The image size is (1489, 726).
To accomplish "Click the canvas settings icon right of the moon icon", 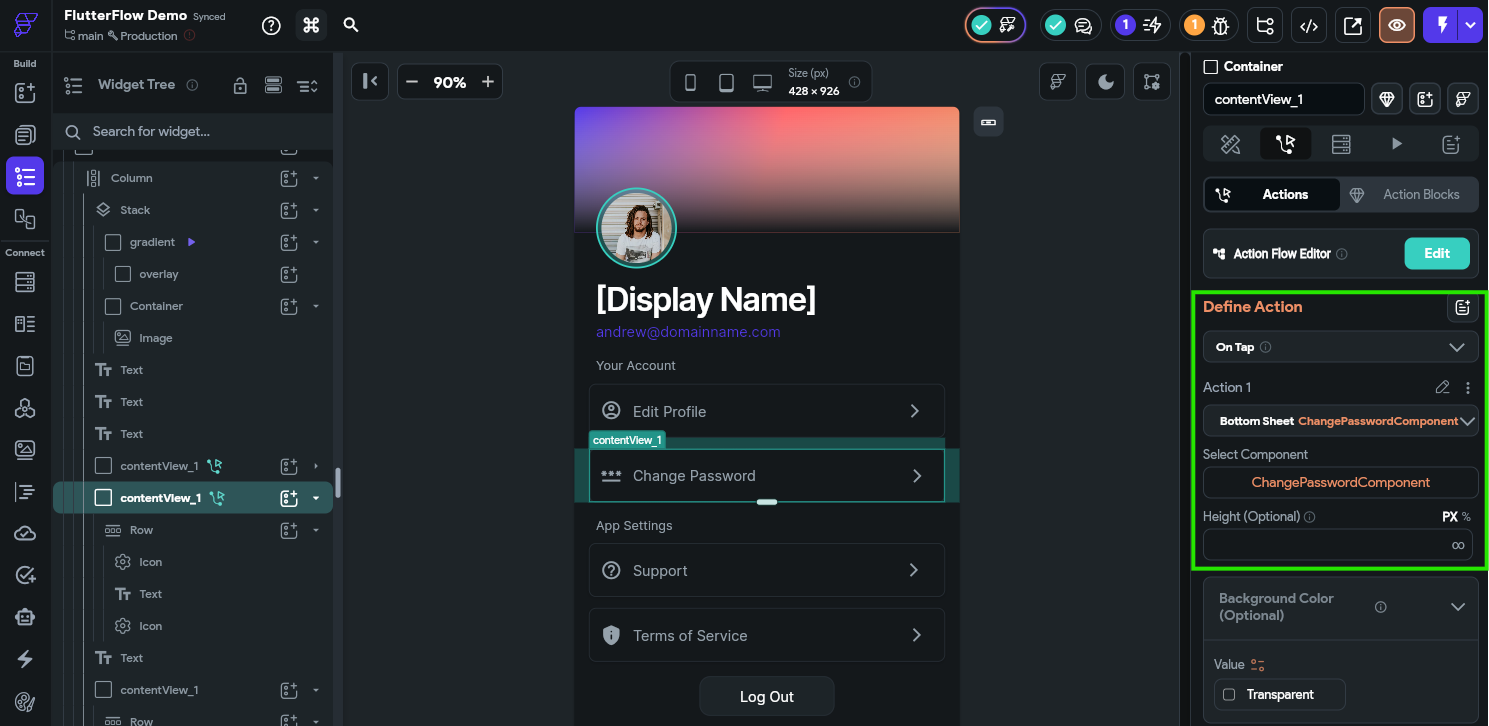I will click(x=1152, y=82).
